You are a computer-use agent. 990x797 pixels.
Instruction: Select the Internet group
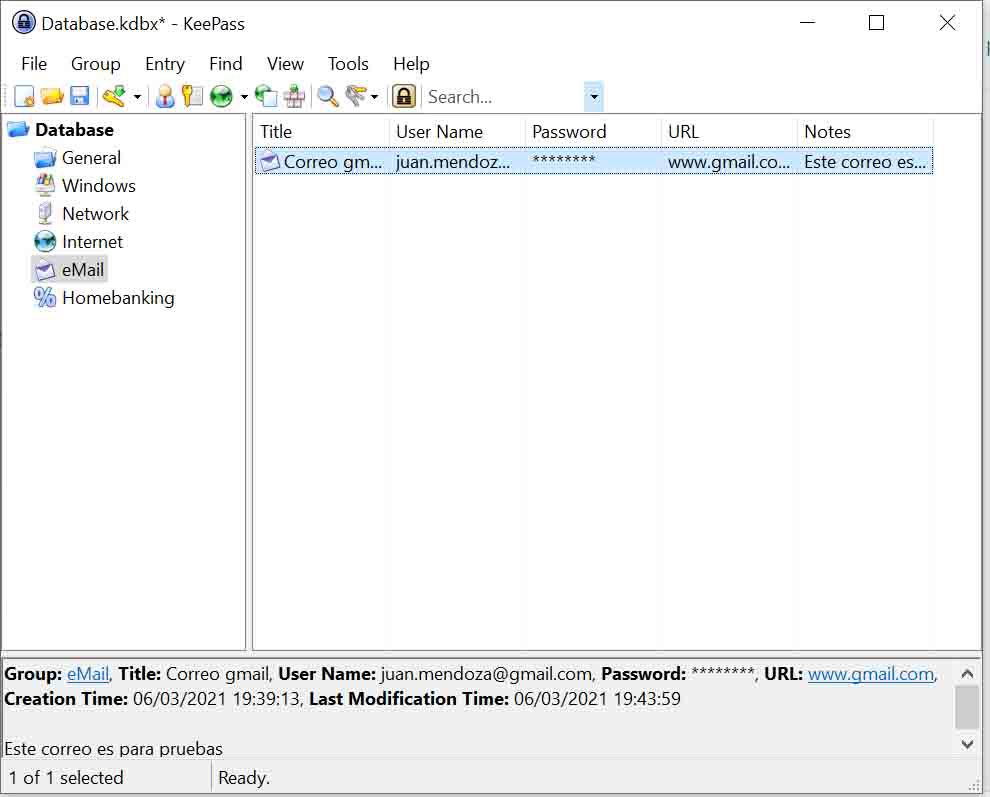[x=92, y=241]
